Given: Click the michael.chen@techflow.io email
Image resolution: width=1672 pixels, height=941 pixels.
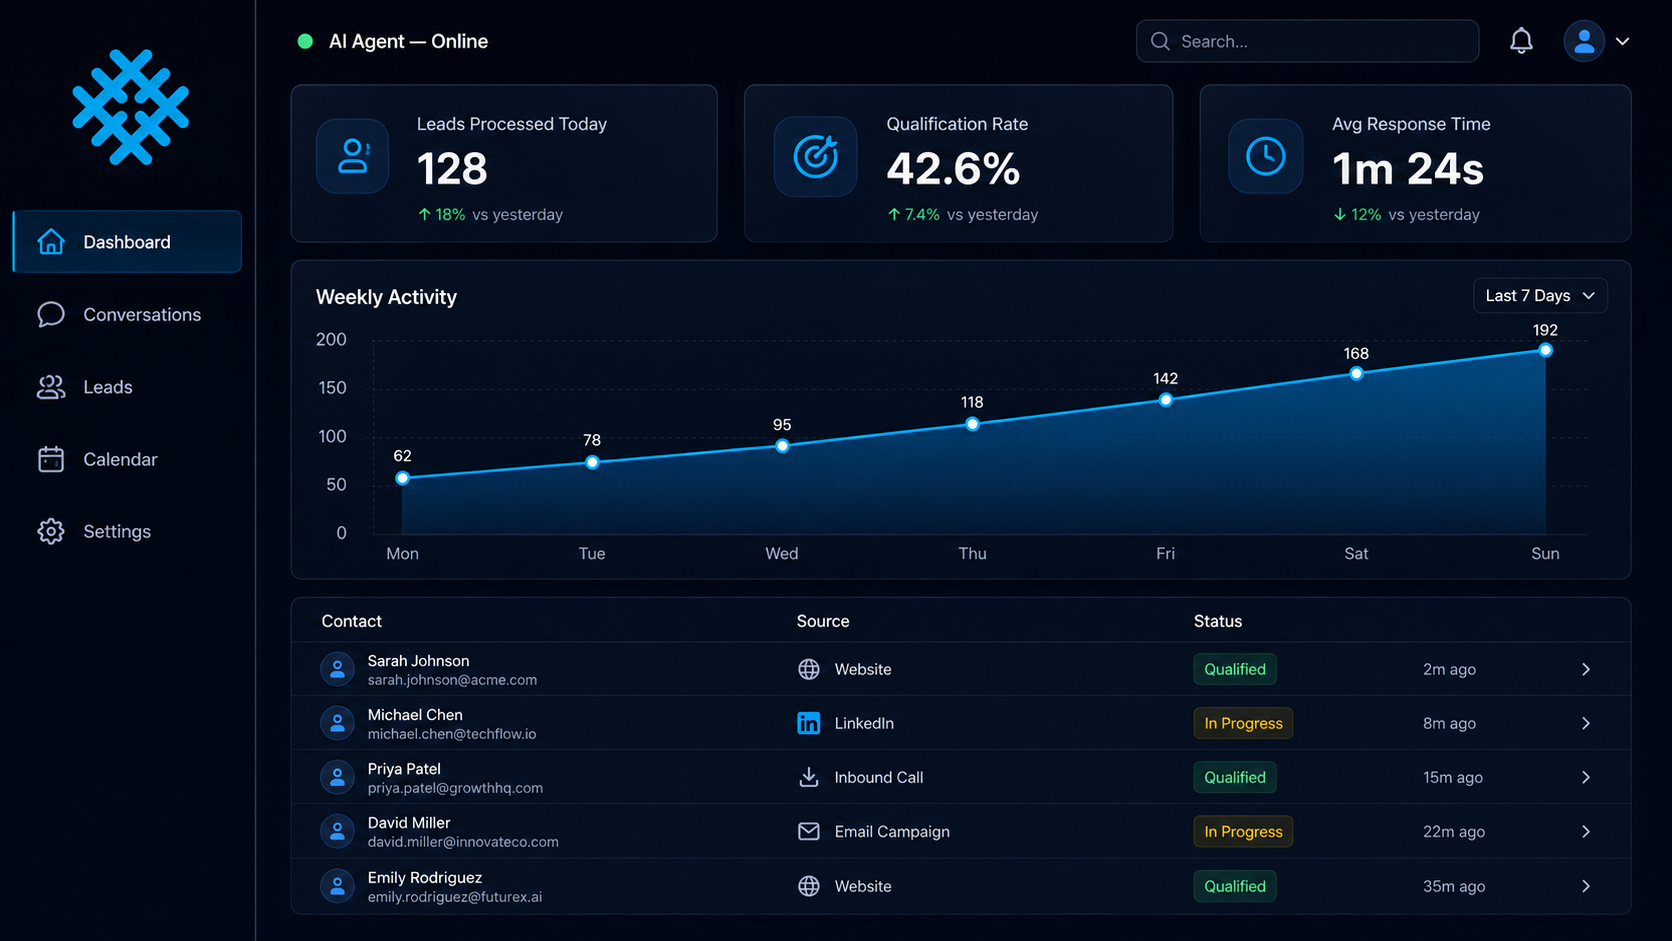Looking at the screenshot, I should [x=452, y=734].
